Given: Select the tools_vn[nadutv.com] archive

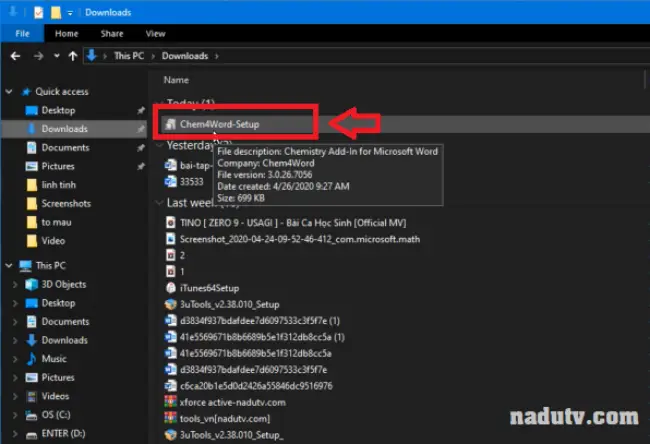Looking at the screenshot, I should point(225,419).
